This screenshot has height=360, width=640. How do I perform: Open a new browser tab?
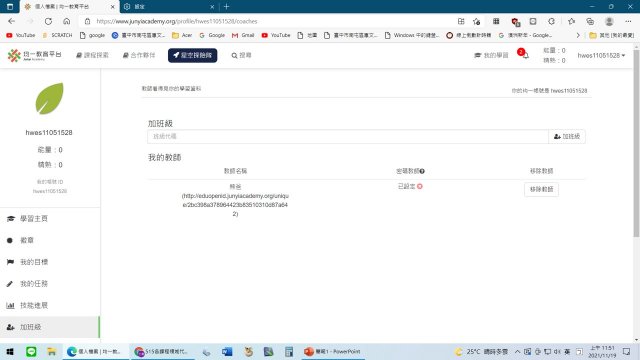coord(227,7)
